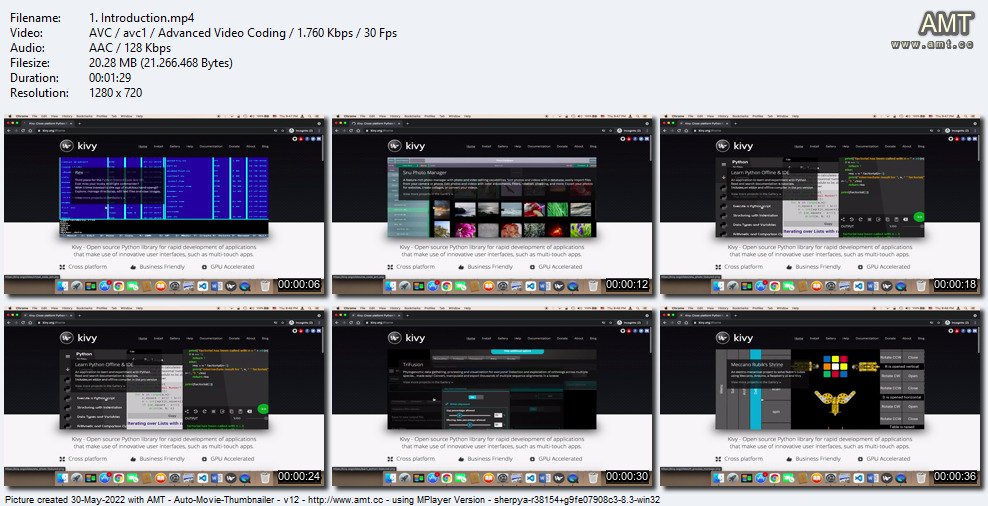Image resolution: width=988 pixels, height=506 pixels.
Task: Click the 'Cross platform' icon in the 00:00:06 thumbnail
Action: point(62,267)
